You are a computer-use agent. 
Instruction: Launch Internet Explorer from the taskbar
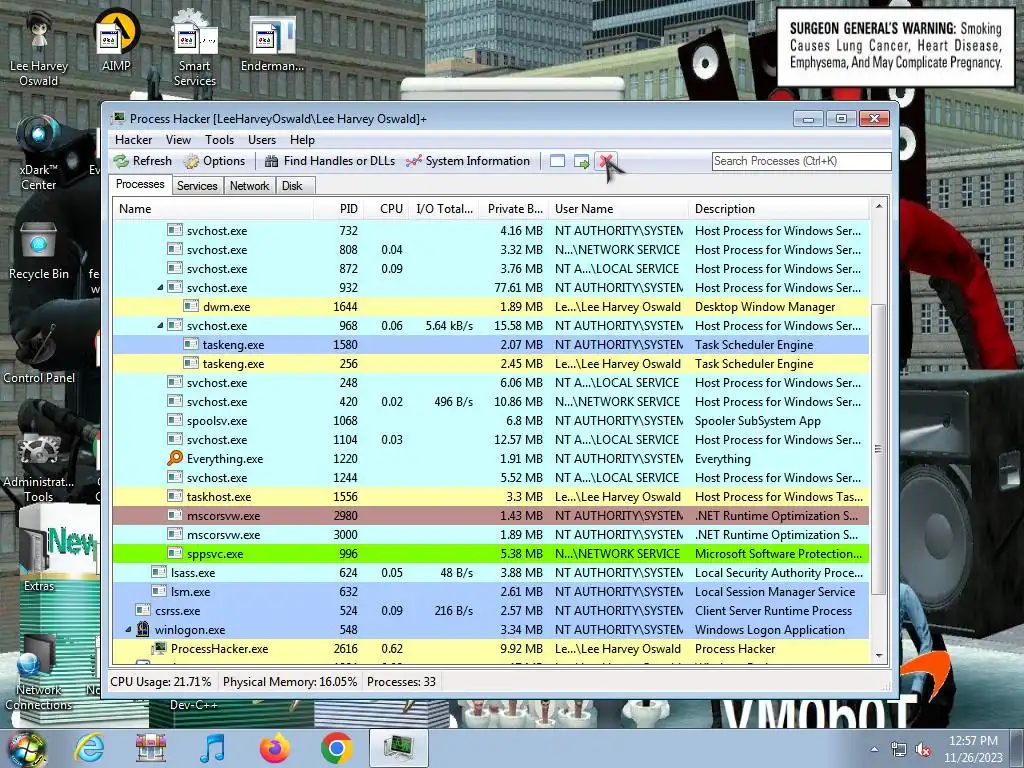point(89,748)
